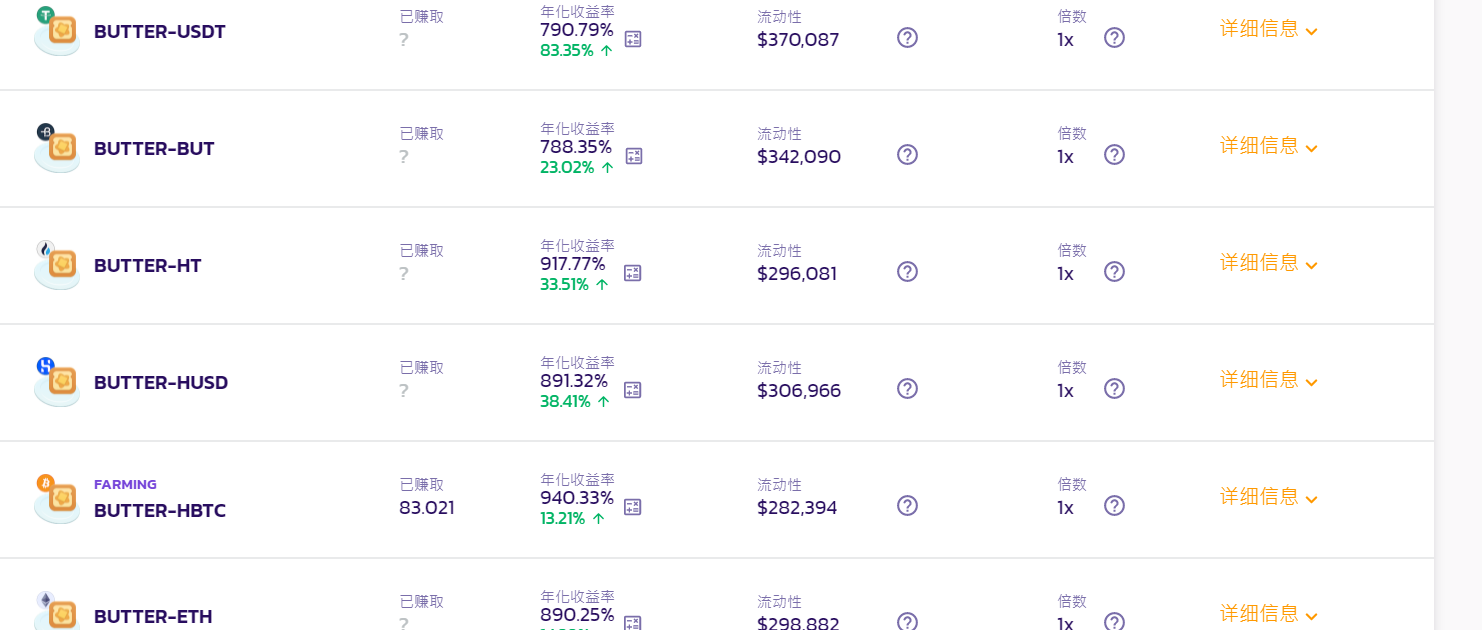This screenshot has height=630, width=1482.
Task: Open APR calculator for BUTTER-HT farm
Action: click(633, 273)
